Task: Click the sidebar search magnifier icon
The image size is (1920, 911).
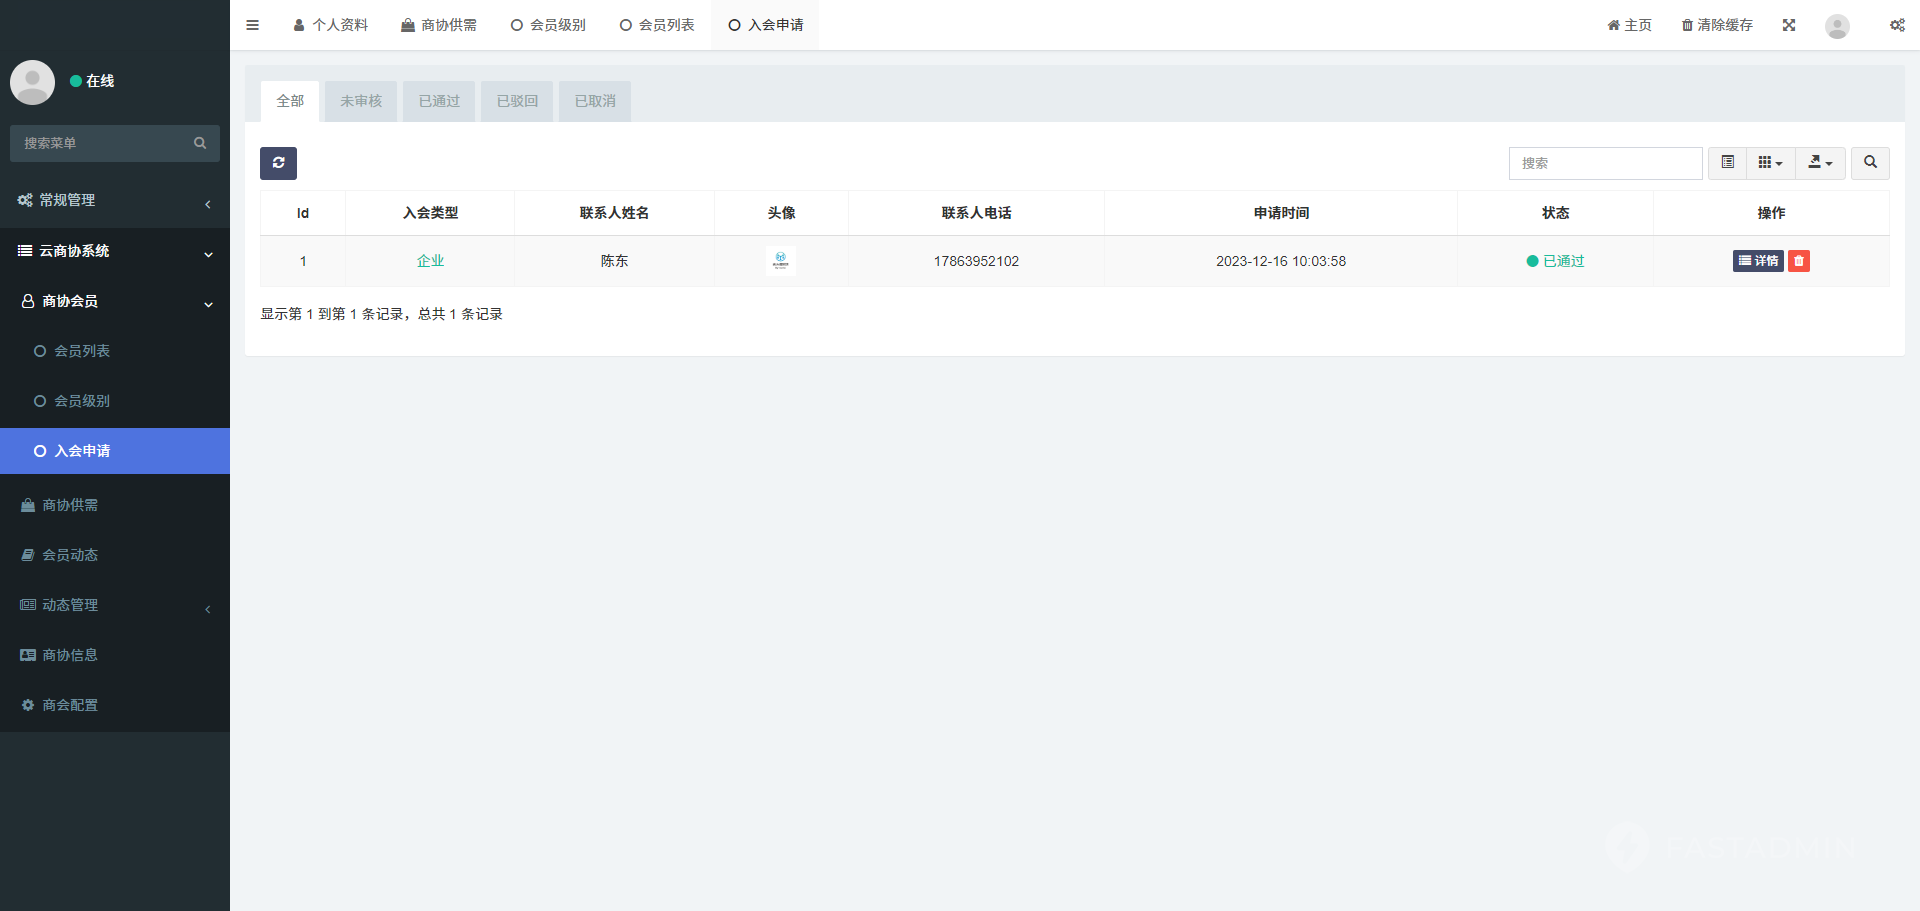Action: [x=200, y=143]
